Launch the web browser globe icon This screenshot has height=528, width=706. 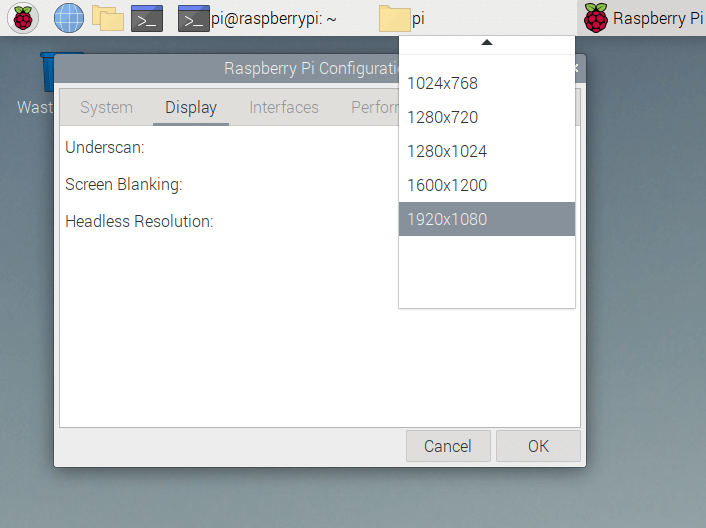click(x=68, y=18)
